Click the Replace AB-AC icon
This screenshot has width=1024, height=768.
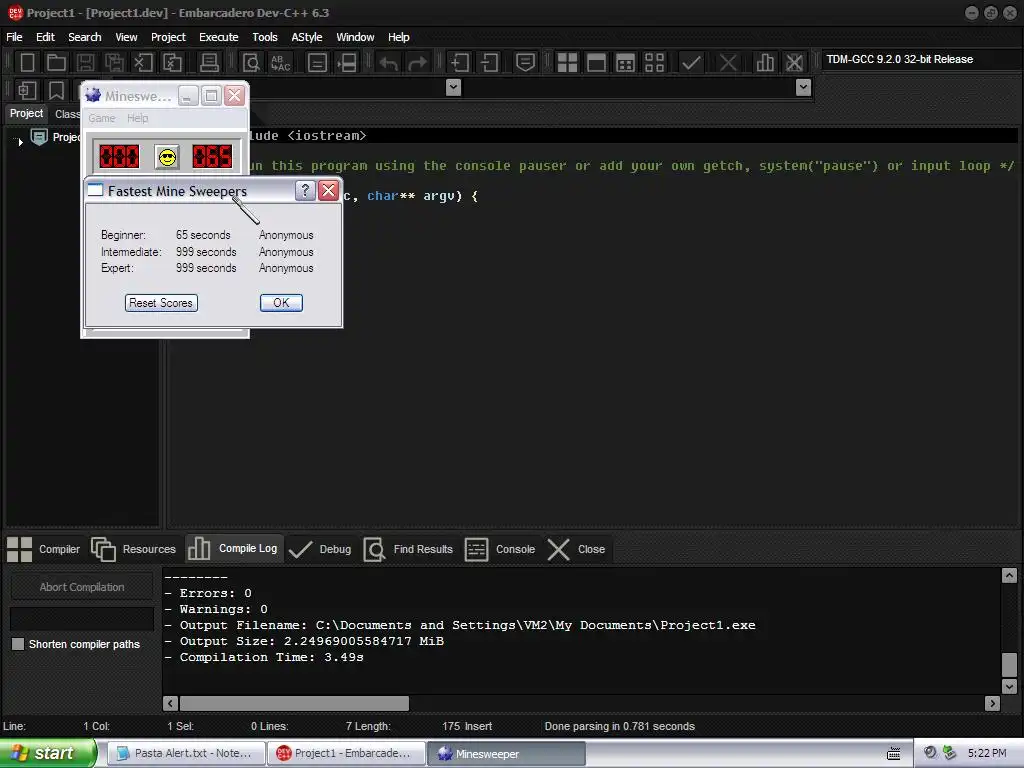tap(281, 63)
